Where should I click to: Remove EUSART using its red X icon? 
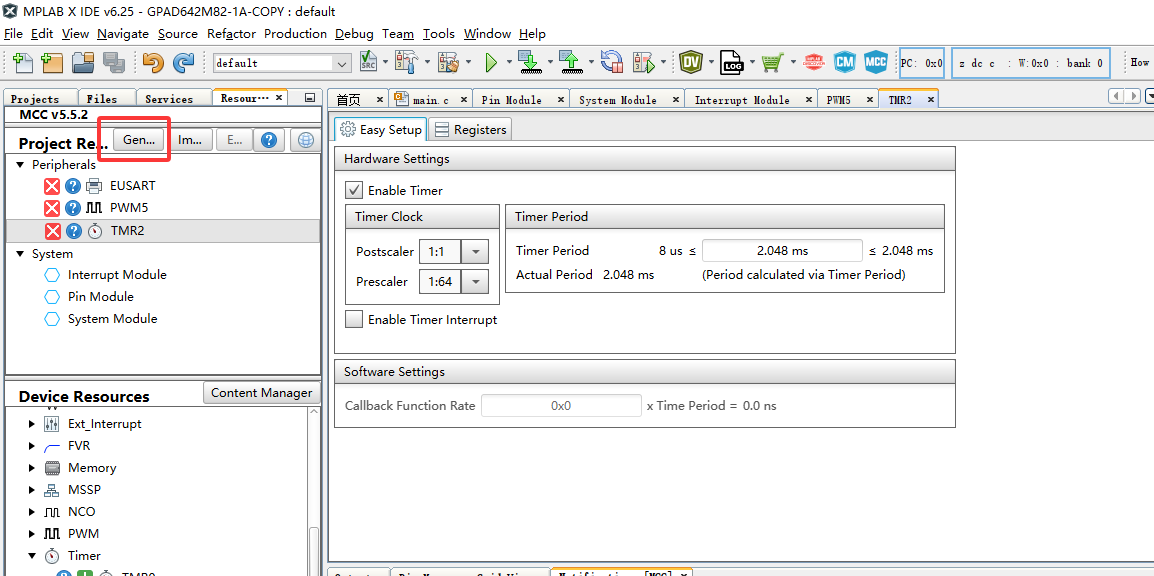tap(52, 186)
